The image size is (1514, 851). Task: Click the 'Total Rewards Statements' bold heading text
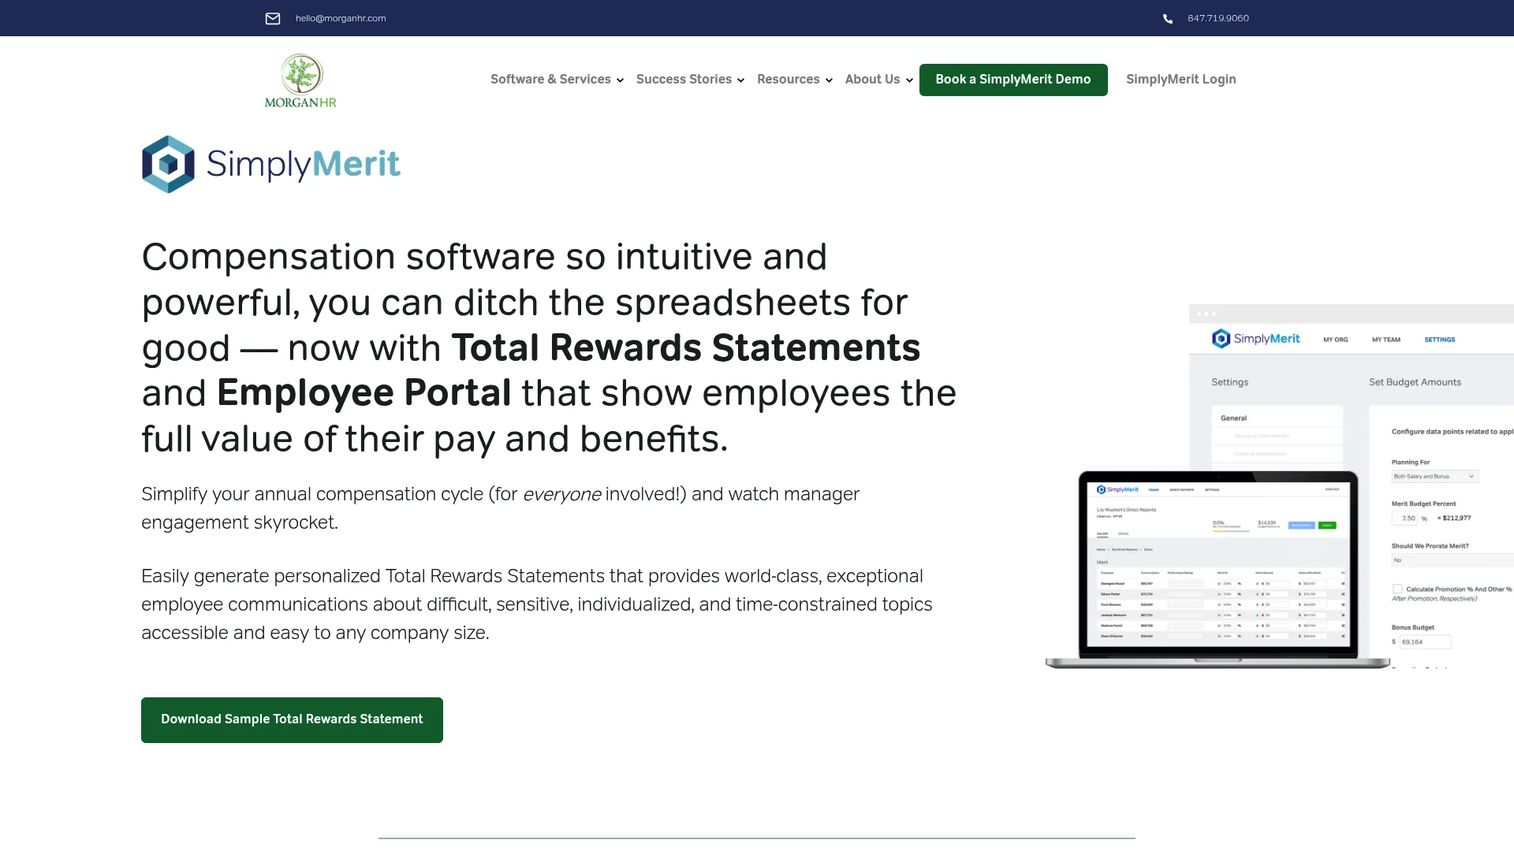click(685, 348)
